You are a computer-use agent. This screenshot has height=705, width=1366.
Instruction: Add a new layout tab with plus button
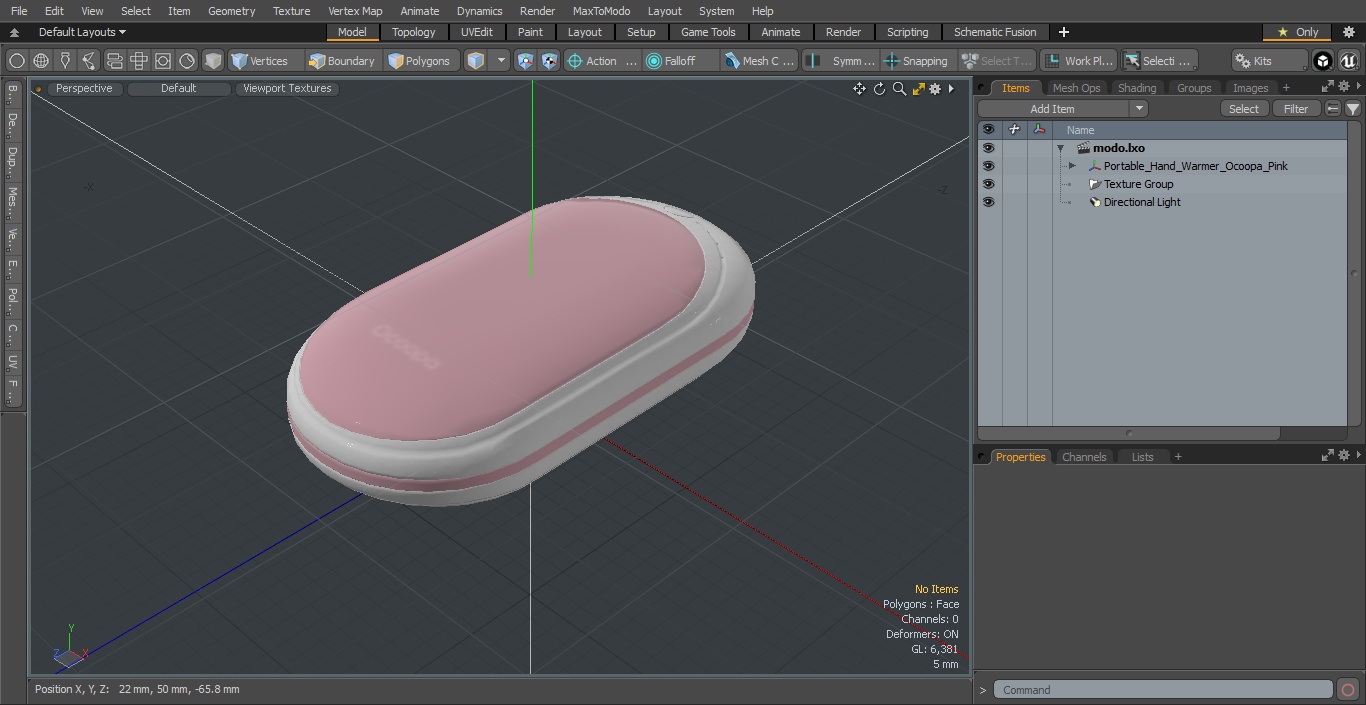coord(1063,32)
